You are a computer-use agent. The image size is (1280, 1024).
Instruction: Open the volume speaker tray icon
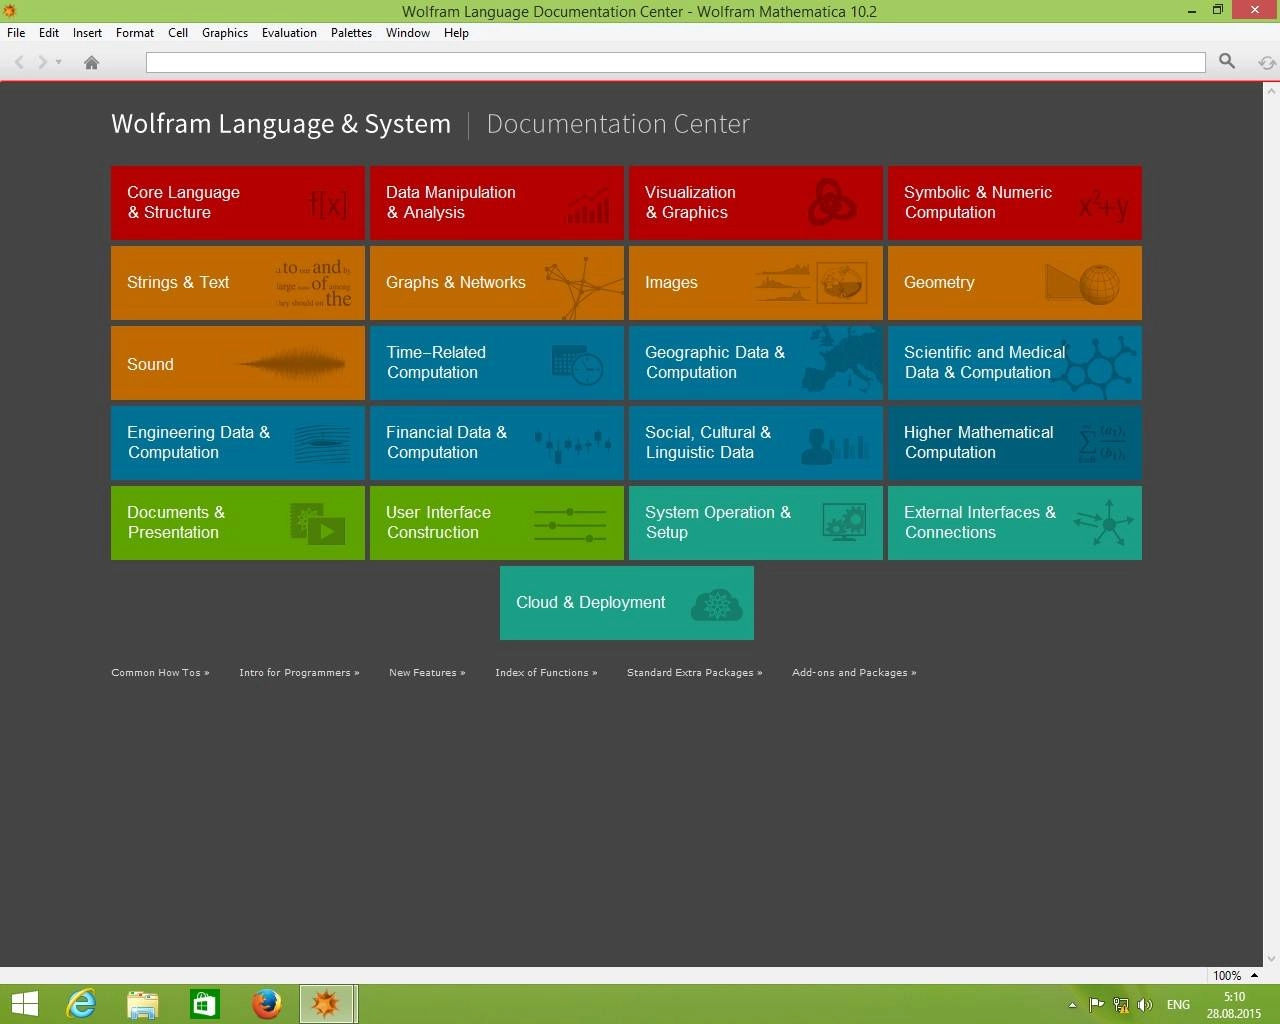[x=1145, y=1005]
